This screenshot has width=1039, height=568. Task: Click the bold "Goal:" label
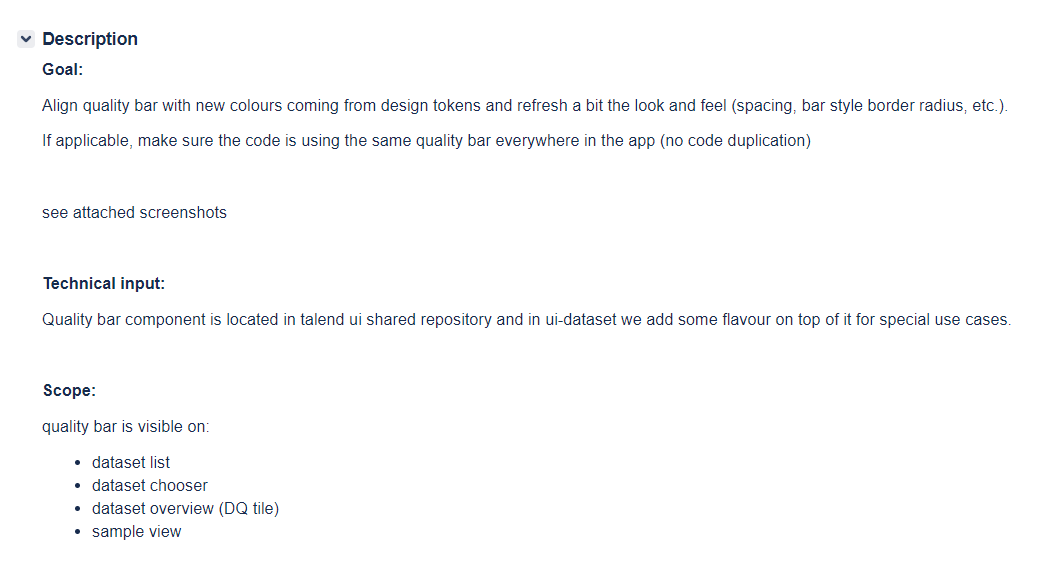pyautogui.click(x=63, y=70)
